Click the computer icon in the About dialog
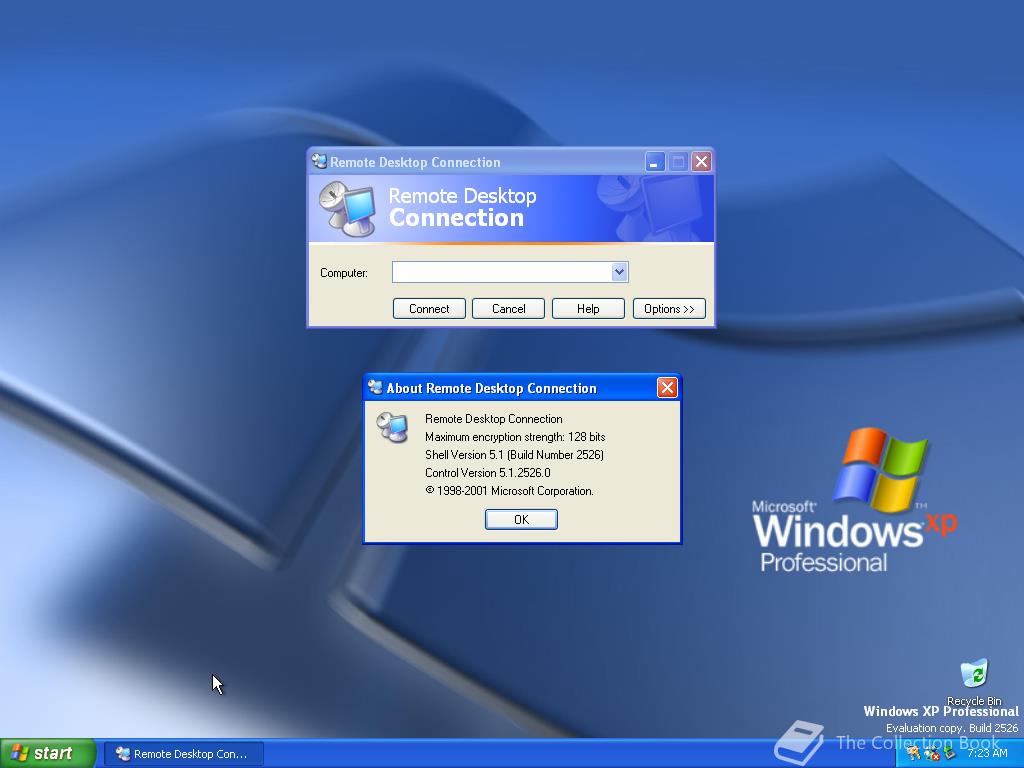 [392, 428]
